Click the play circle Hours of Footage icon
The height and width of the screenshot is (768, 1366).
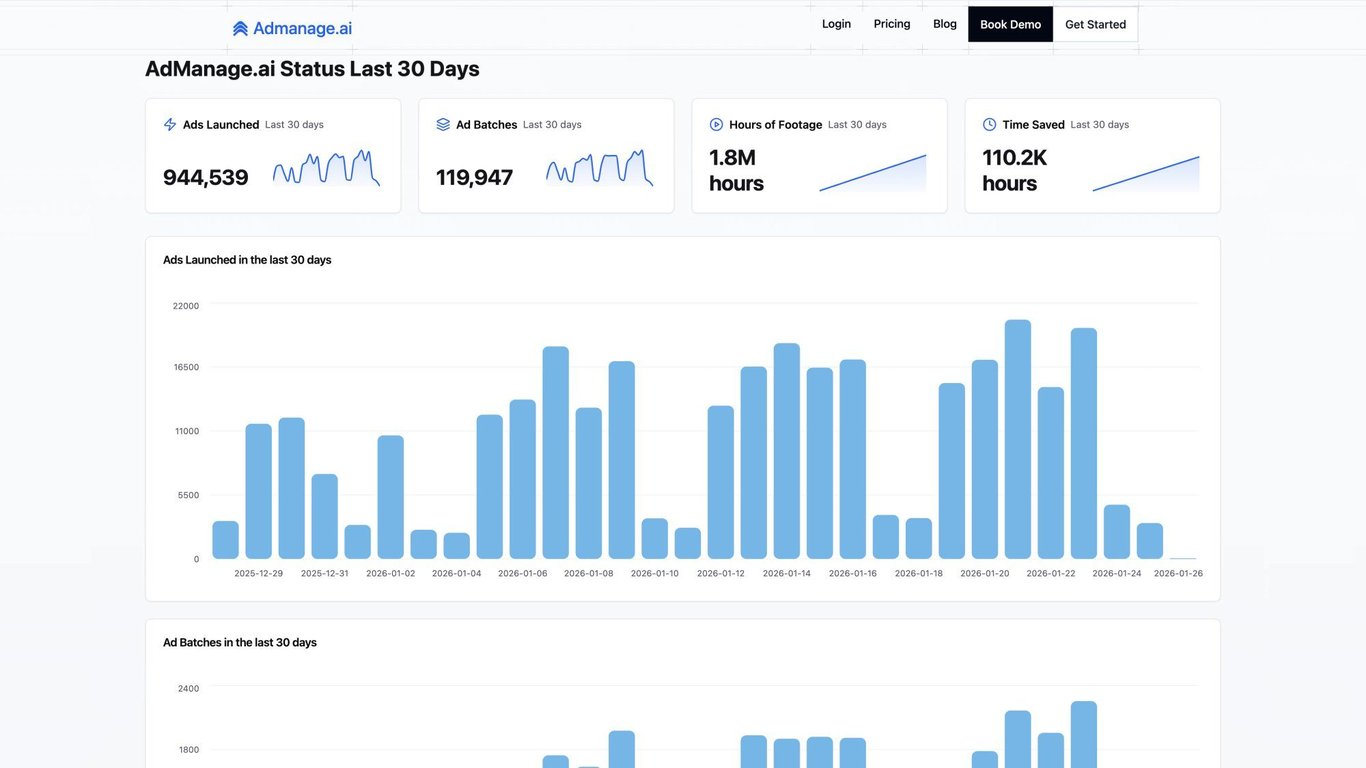pos(716,125)
